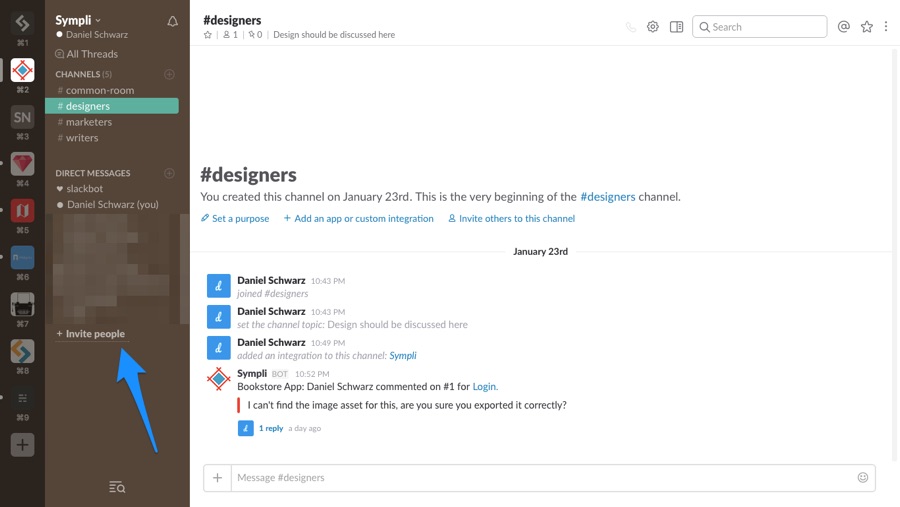Screen dimensions: 900x507
Task: Open the dark workspace icon labeled ⌘9
Action: pyautogui.click(x=22, y=398)
